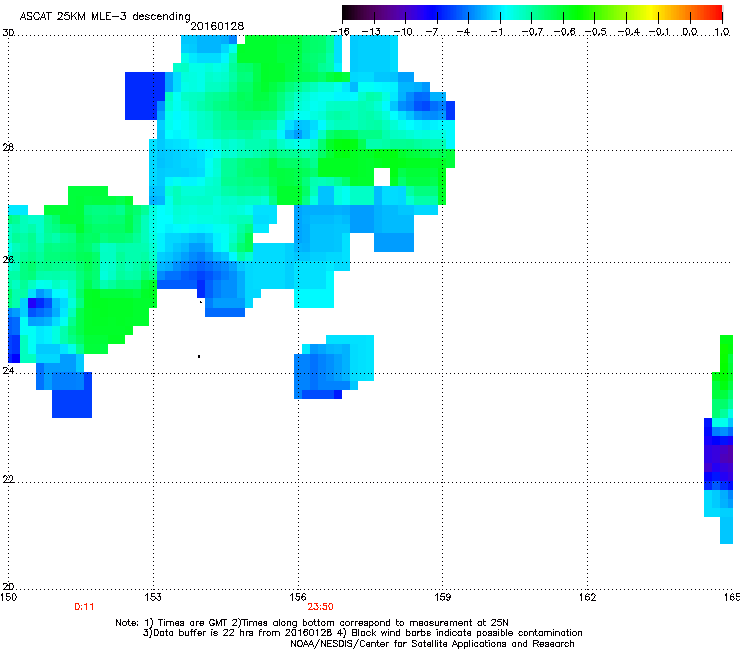740x650 pixels.
Task: Click the '0.0' color scale label
Action: coord(690,32)
